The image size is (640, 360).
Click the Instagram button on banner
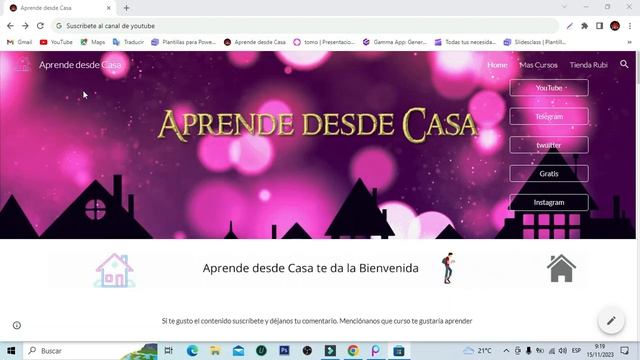(x=549, y=202)
